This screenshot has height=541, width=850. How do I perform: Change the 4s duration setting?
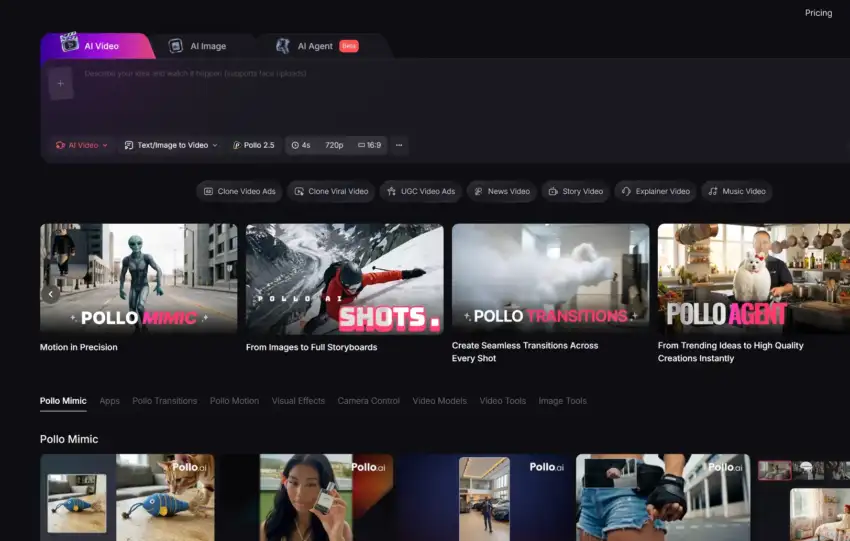(x=301, y=145)
